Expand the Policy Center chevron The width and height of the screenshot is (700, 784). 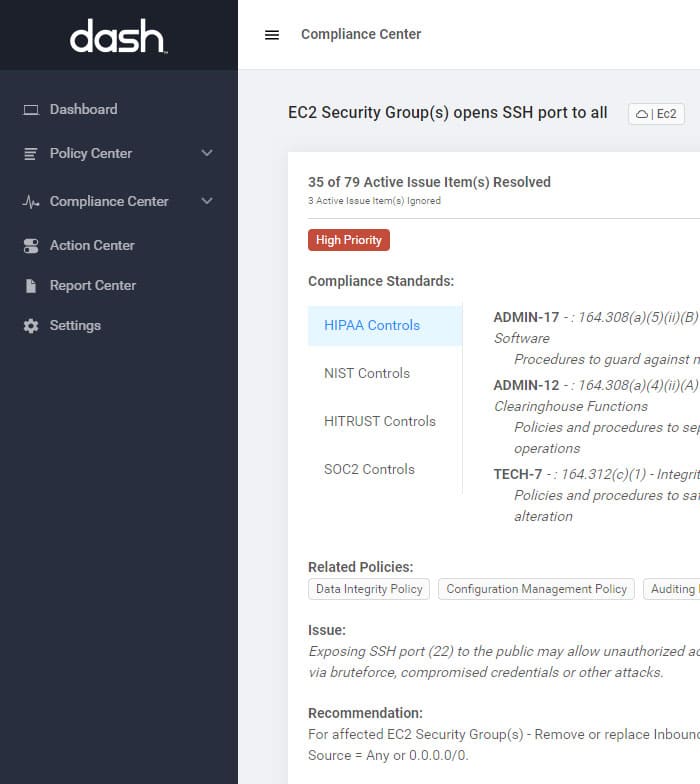207,152
